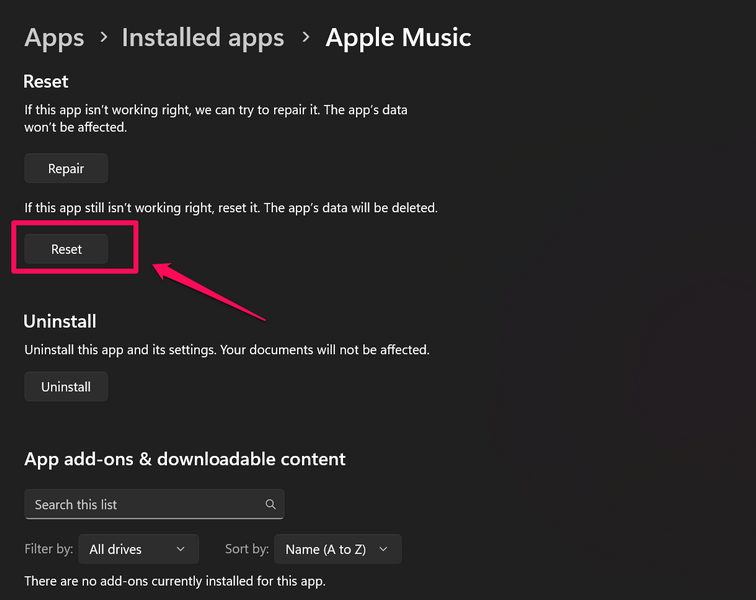
Task: Click the chevron before Apple Music
Action: (305, 38)
